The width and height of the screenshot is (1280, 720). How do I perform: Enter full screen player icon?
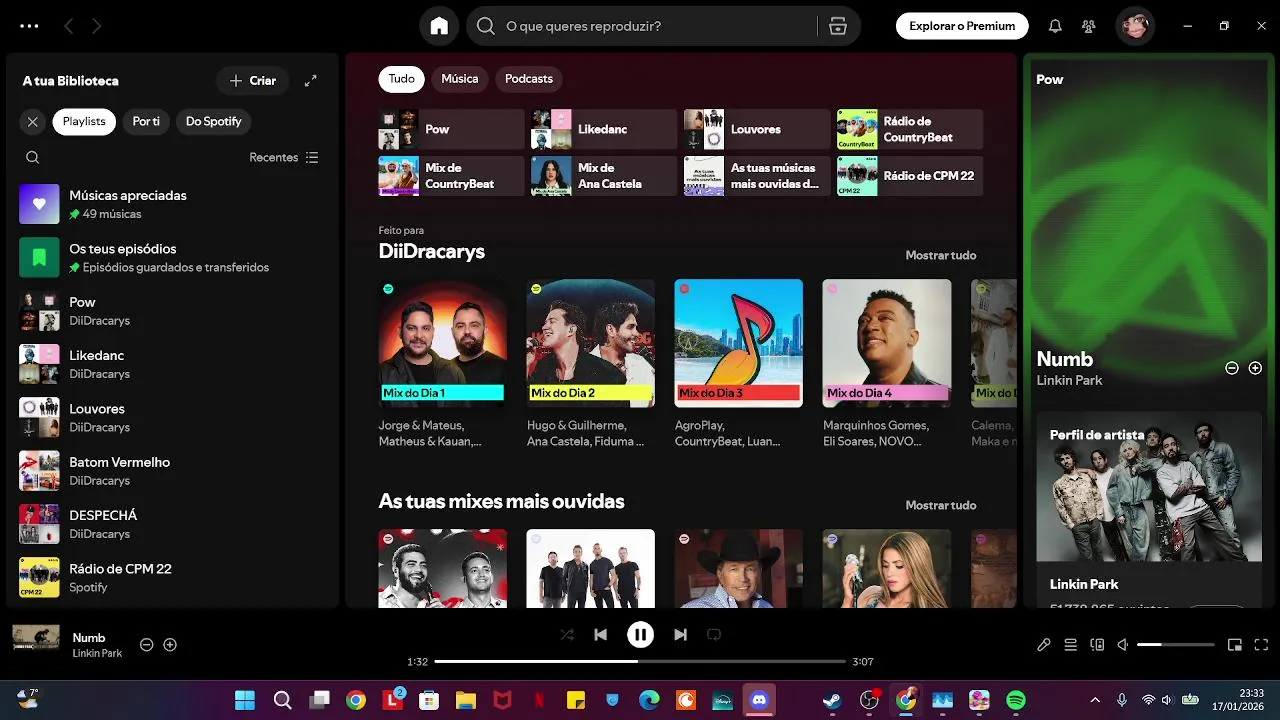pos(1261,645)
